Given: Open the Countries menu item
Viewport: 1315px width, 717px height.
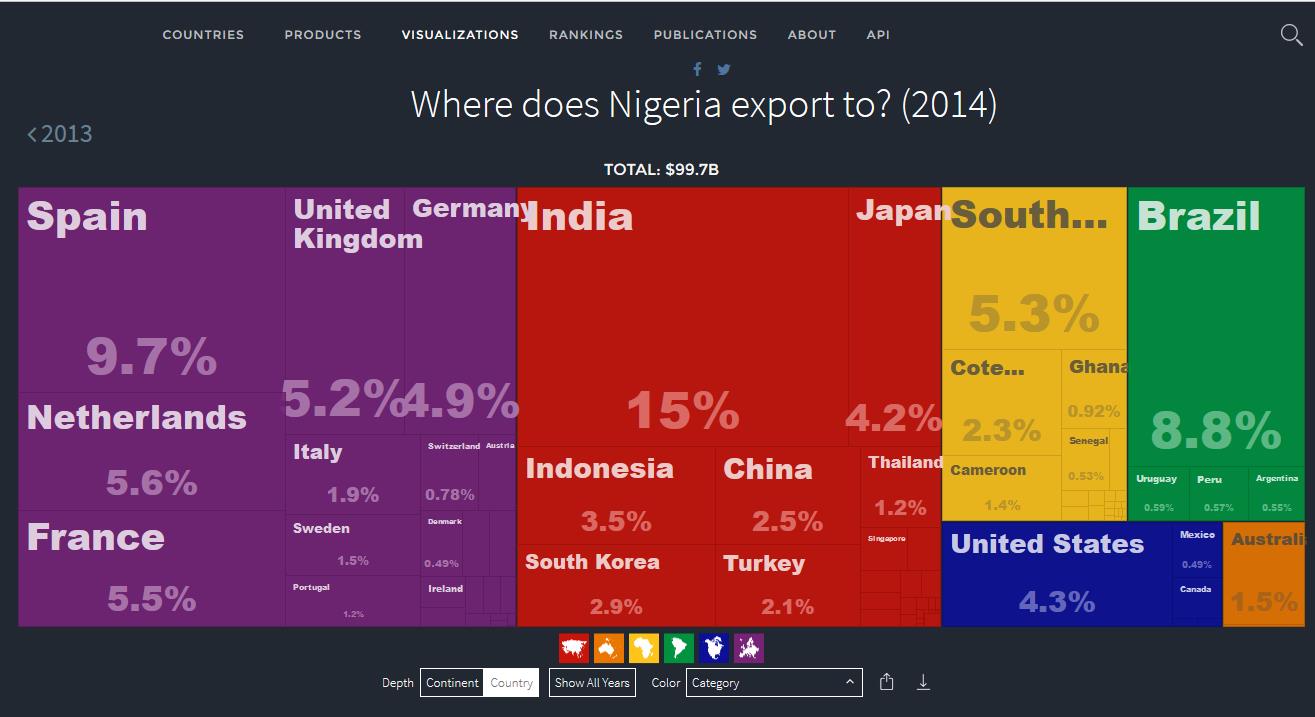Looking at the screenshot, I should pos(203,35).
